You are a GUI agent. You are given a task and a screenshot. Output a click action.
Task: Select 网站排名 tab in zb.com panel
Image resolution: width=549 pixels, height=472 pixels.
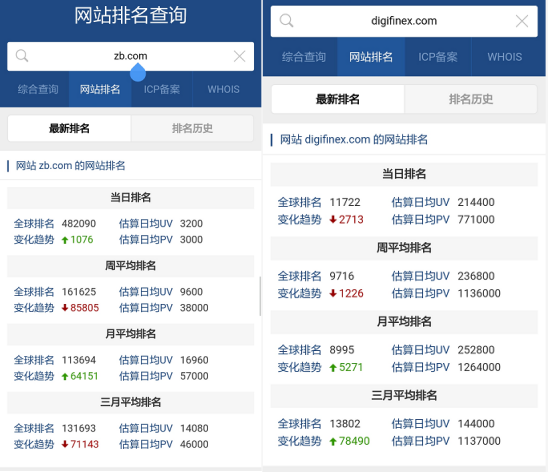coord(100,89)
